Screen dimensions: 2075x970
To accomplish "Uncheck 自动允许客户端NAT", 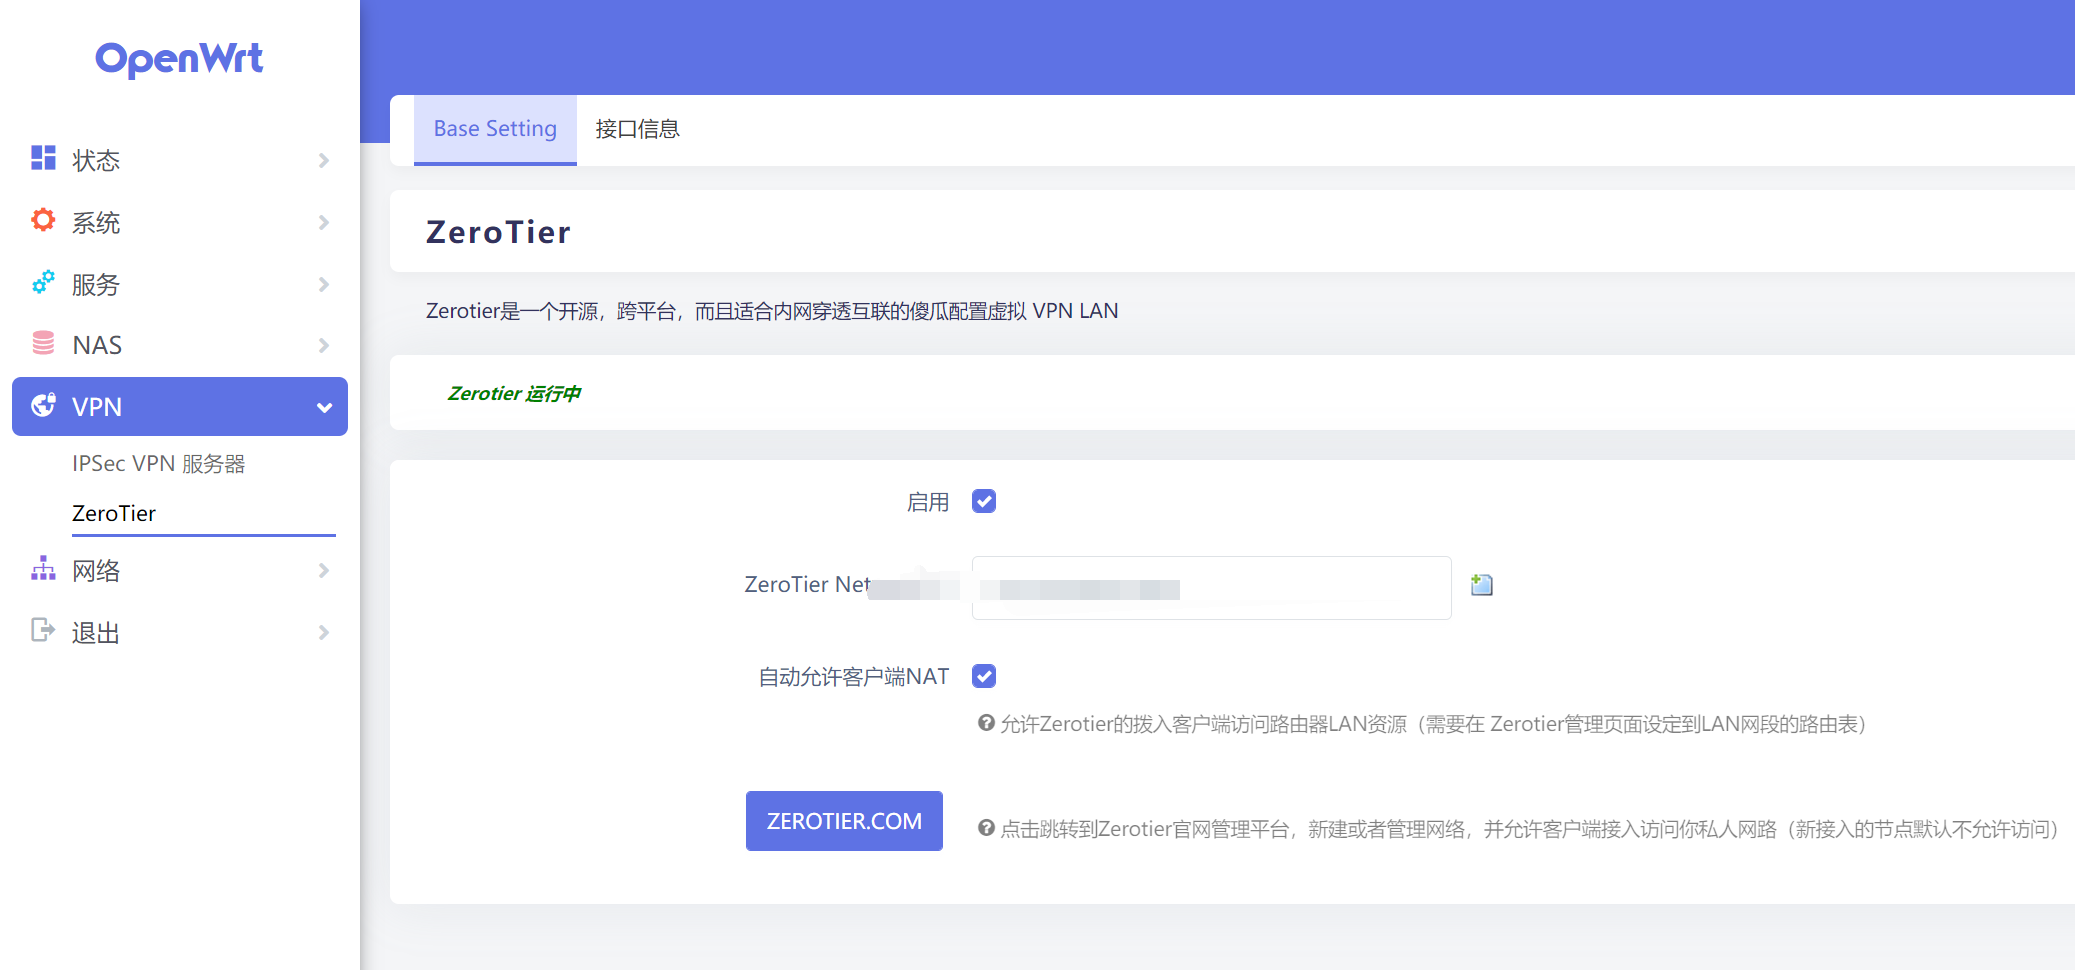I will (x=984, y=676).
